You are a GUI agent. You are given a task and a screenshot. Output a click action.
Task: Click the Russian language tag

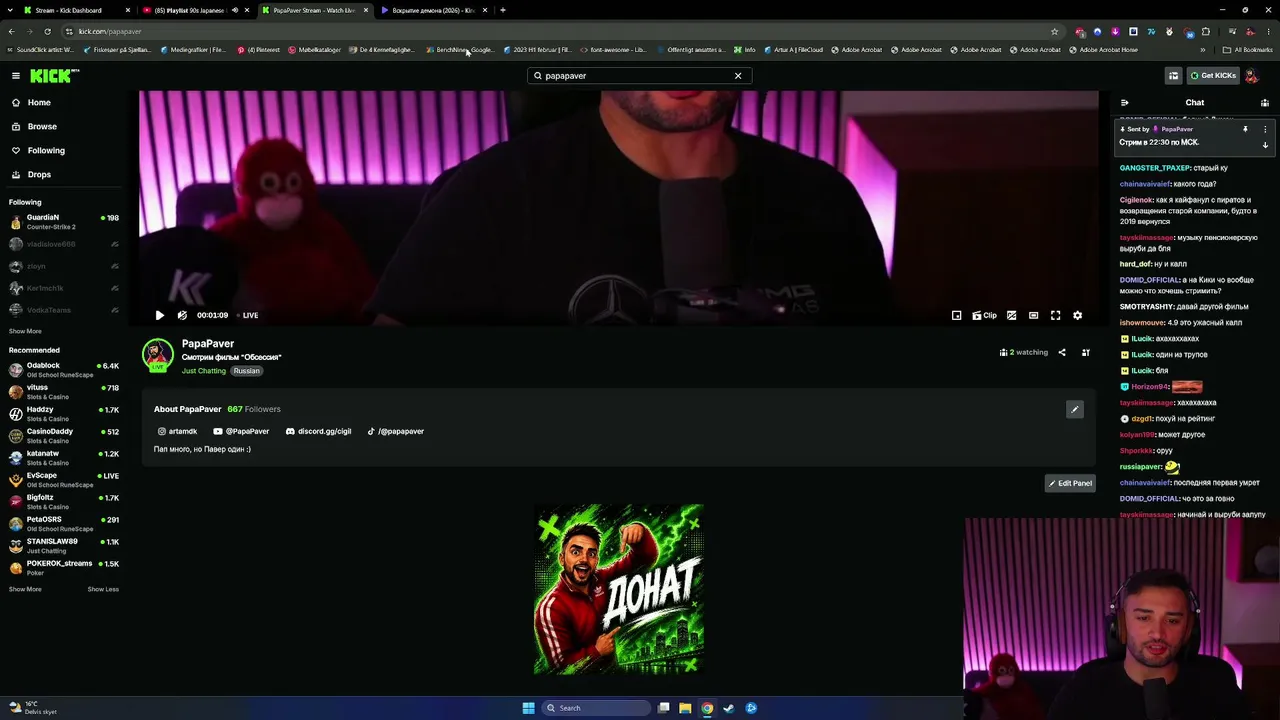246,371
